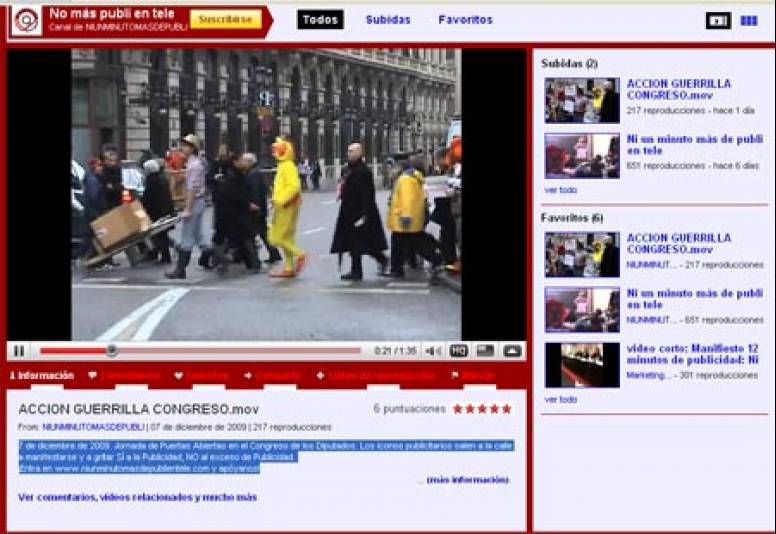The image size is (776, 534).
Task: Switch to wide player size icon
Action: [485, 351]
